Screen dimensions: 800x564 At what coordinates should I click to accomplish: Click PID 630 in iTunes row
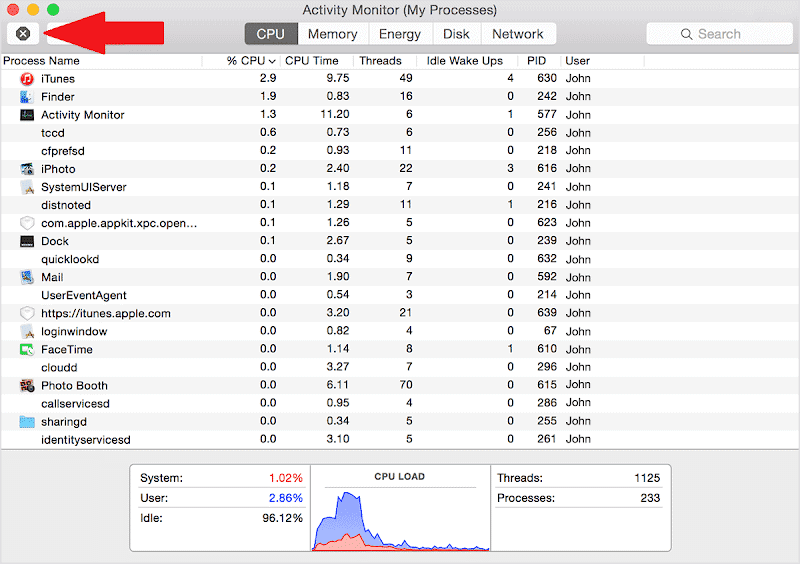[546, 78]
